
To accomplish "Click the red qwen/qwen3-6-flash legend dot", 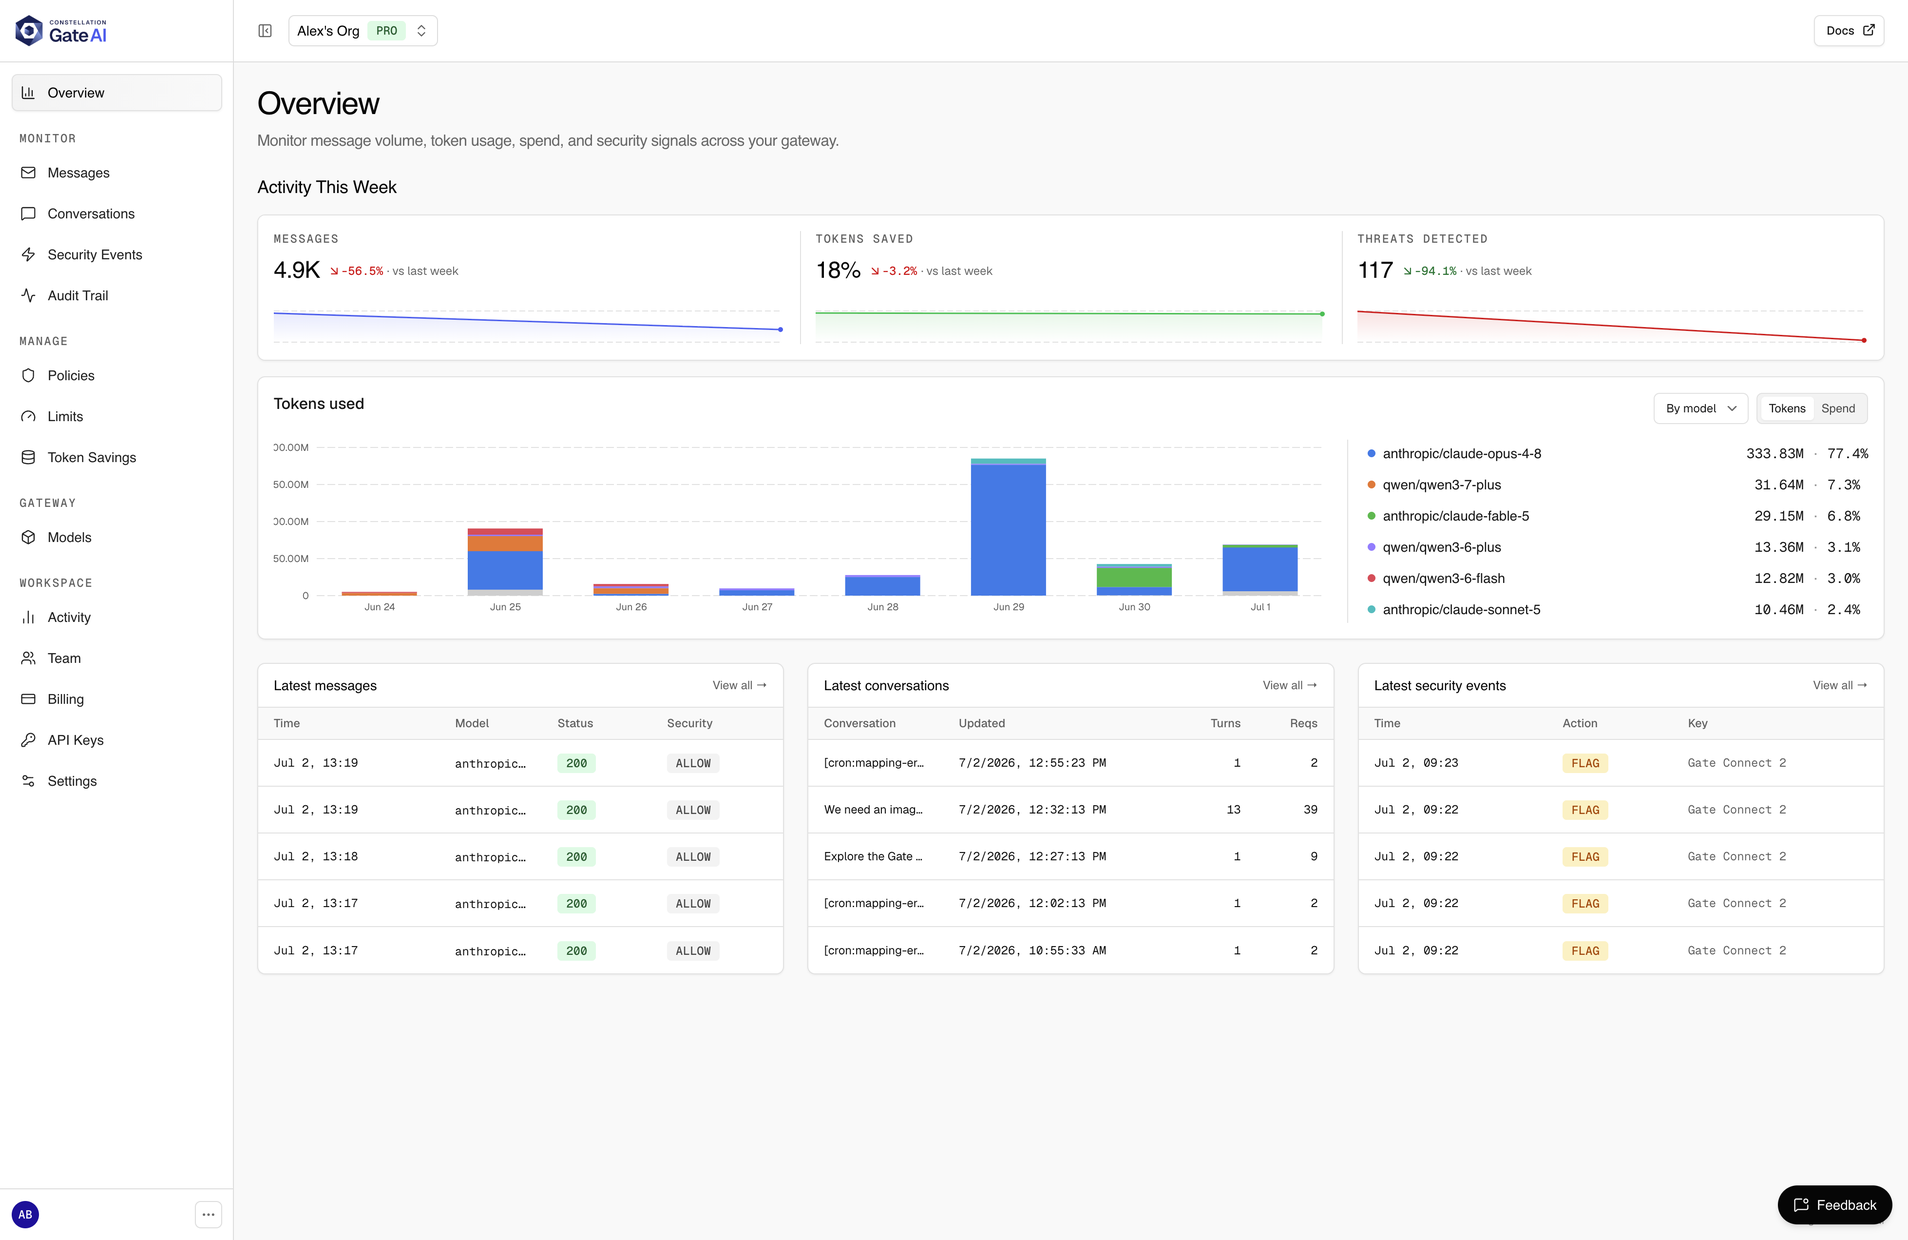I will coord(1371,579).
